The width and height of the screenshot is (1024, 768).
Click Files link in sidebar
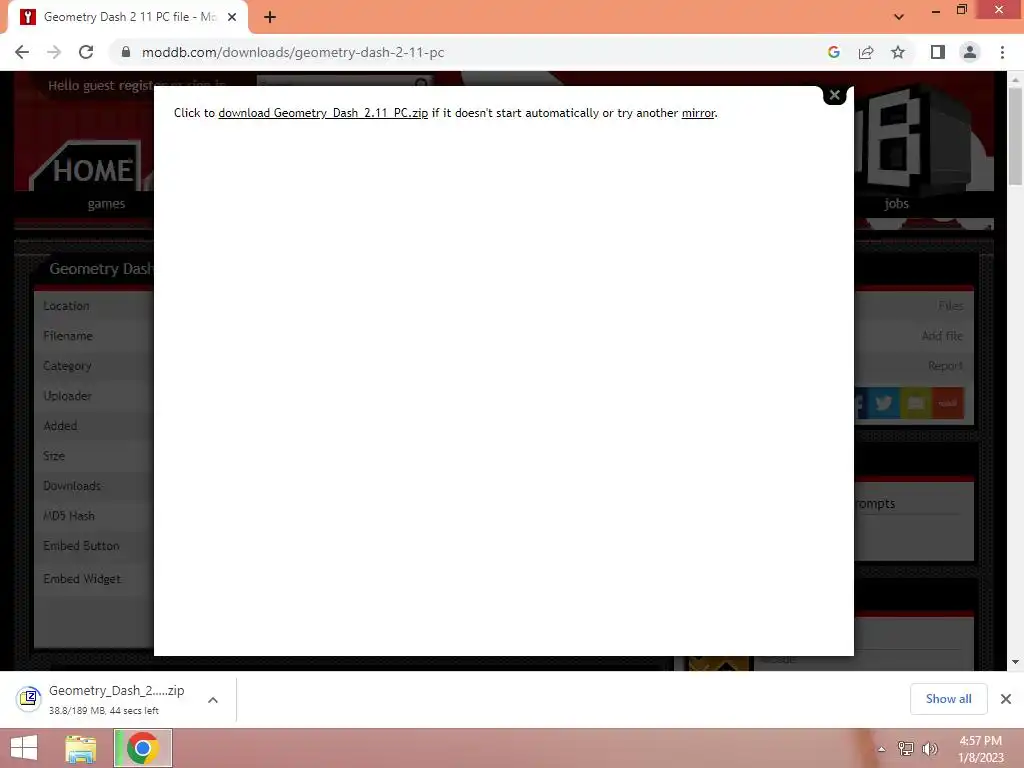(950, 306)
